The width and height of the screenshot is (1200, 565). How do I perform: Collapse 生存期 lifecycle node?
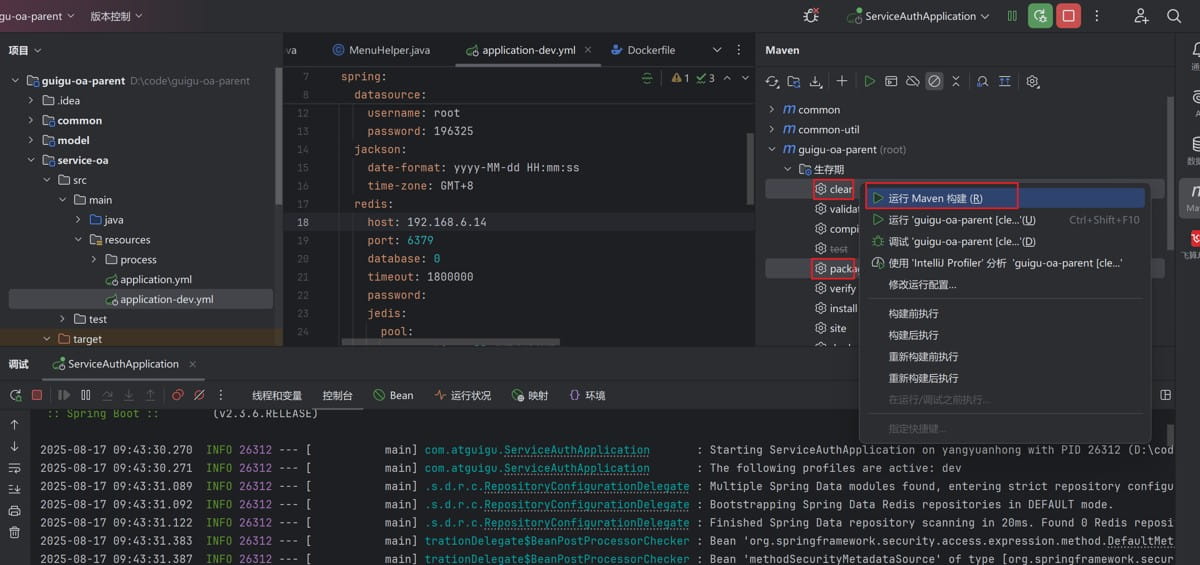787,170
